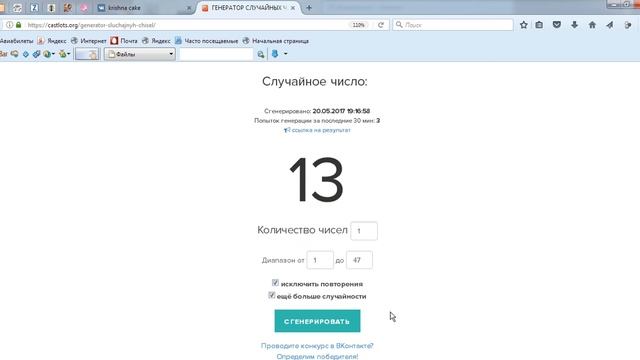The image size is (640, 360).
Task: Click the blue diamond toolbar icon
Action: (x=26, y=54)
